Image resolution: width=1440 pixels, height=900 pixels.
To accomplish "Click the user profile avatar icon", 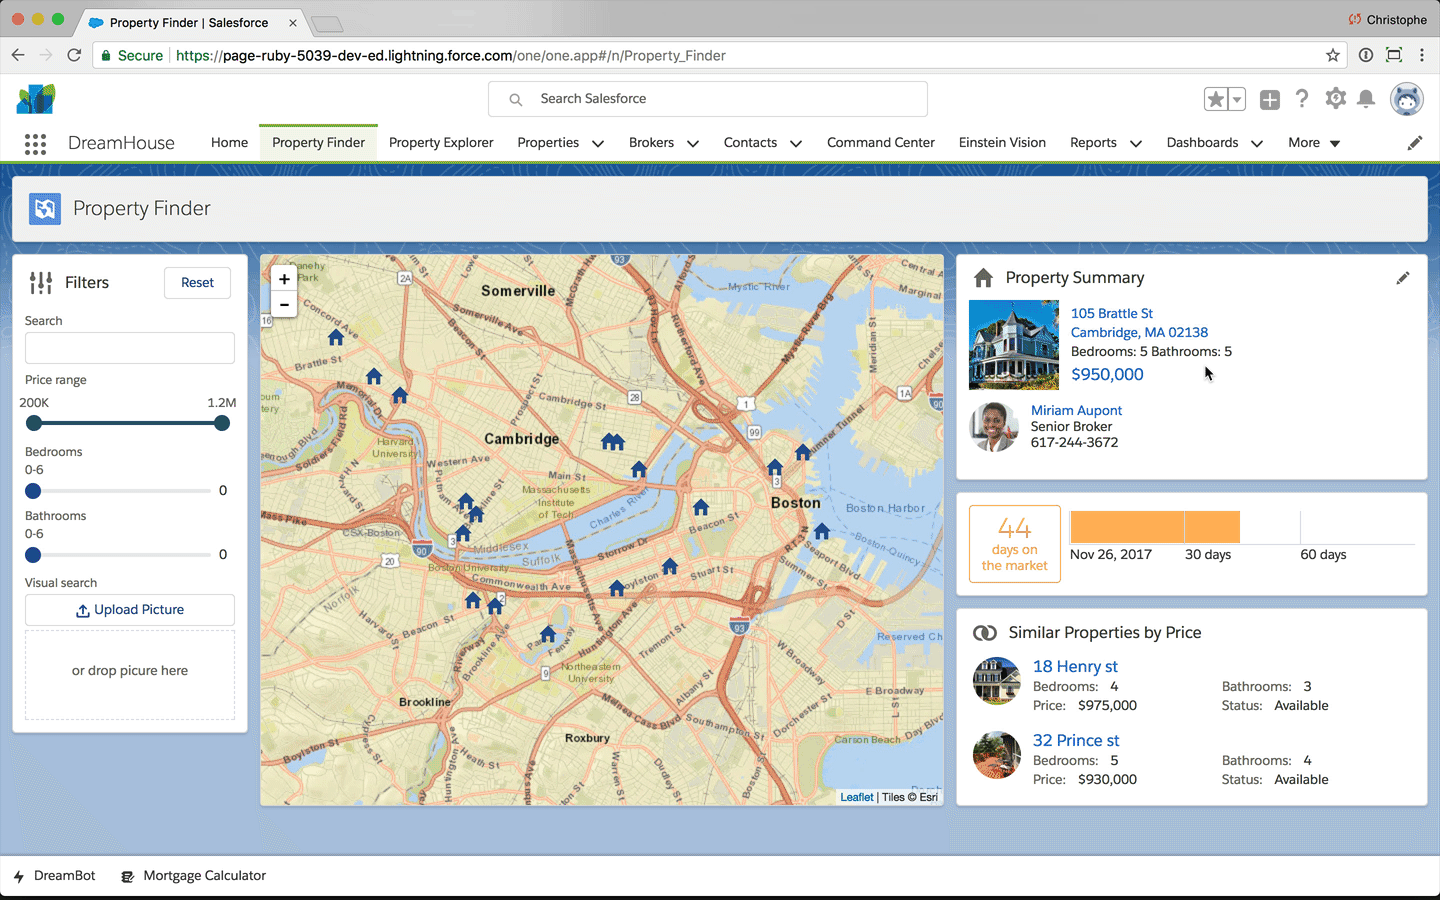I will click(1407, 99).
